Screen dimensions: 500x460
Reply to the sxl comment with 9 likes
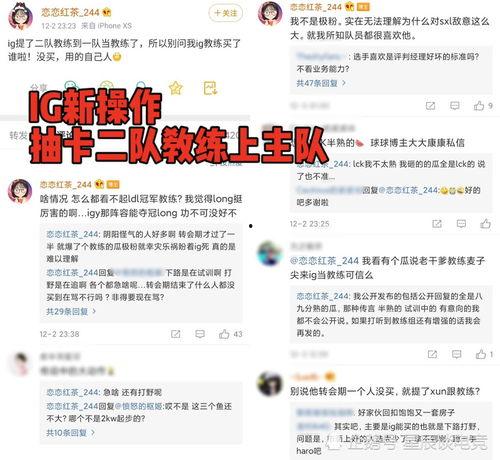tap(455, 106)
